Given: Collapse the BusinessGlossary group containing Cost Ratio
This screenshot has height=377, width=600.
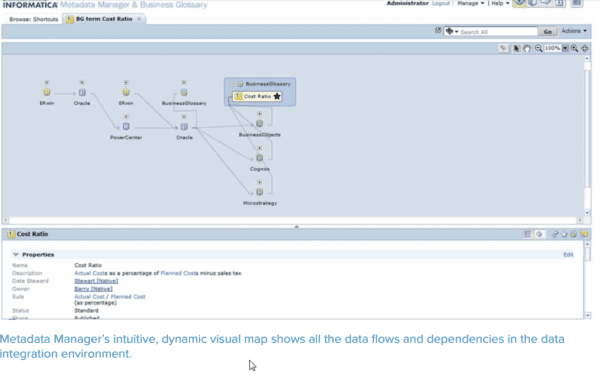Looking at the screenshot, I should pos(232,84).
